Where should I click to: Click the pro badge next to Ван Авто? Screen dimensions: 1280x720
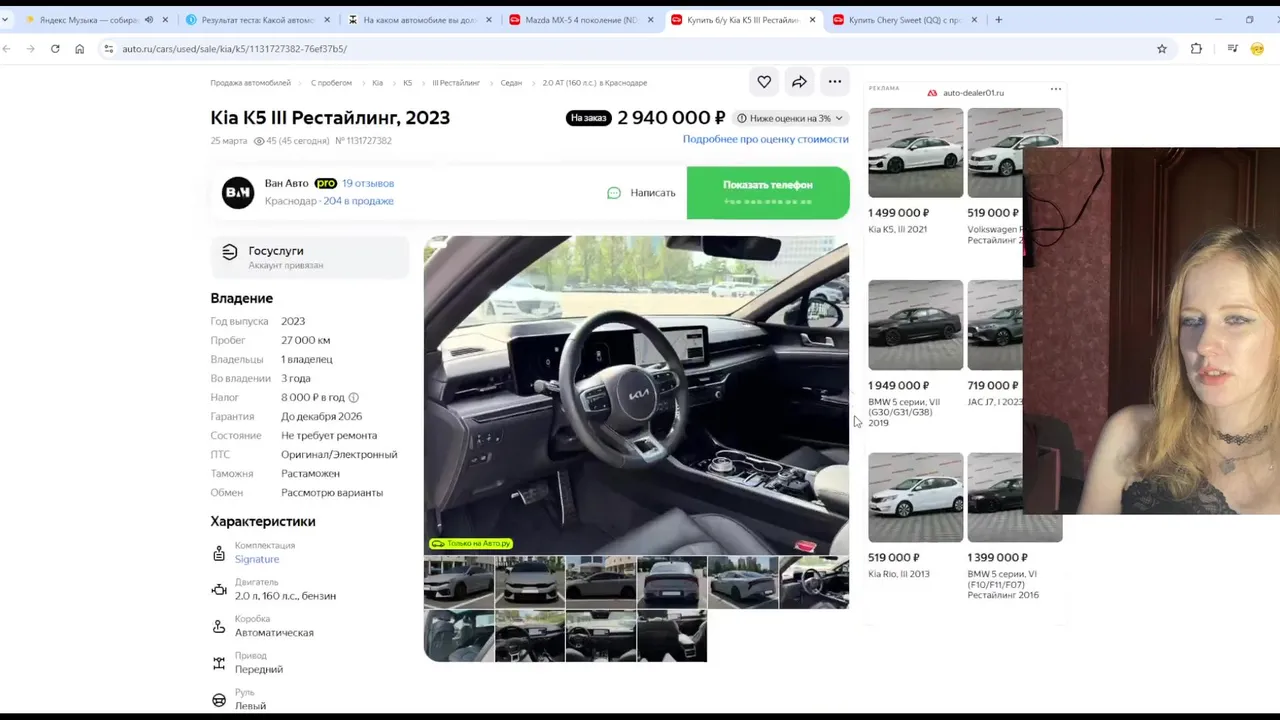coord(326,184)
